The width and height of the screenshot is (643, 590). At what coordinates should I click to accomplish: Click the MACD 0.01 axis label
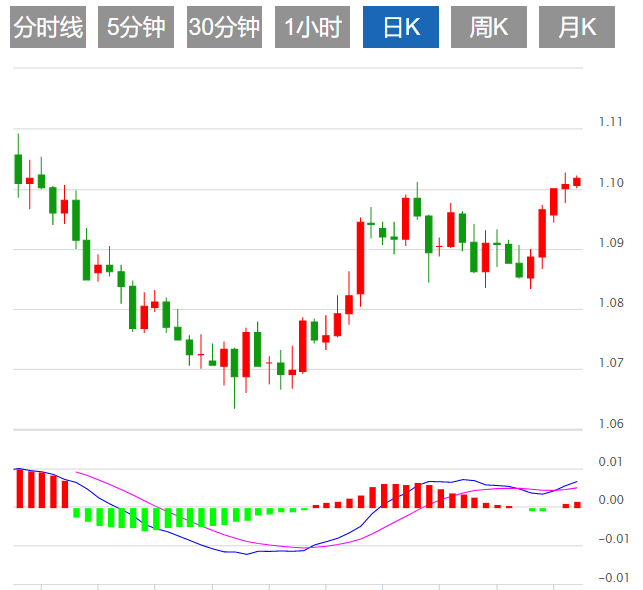tap(611, 462)
